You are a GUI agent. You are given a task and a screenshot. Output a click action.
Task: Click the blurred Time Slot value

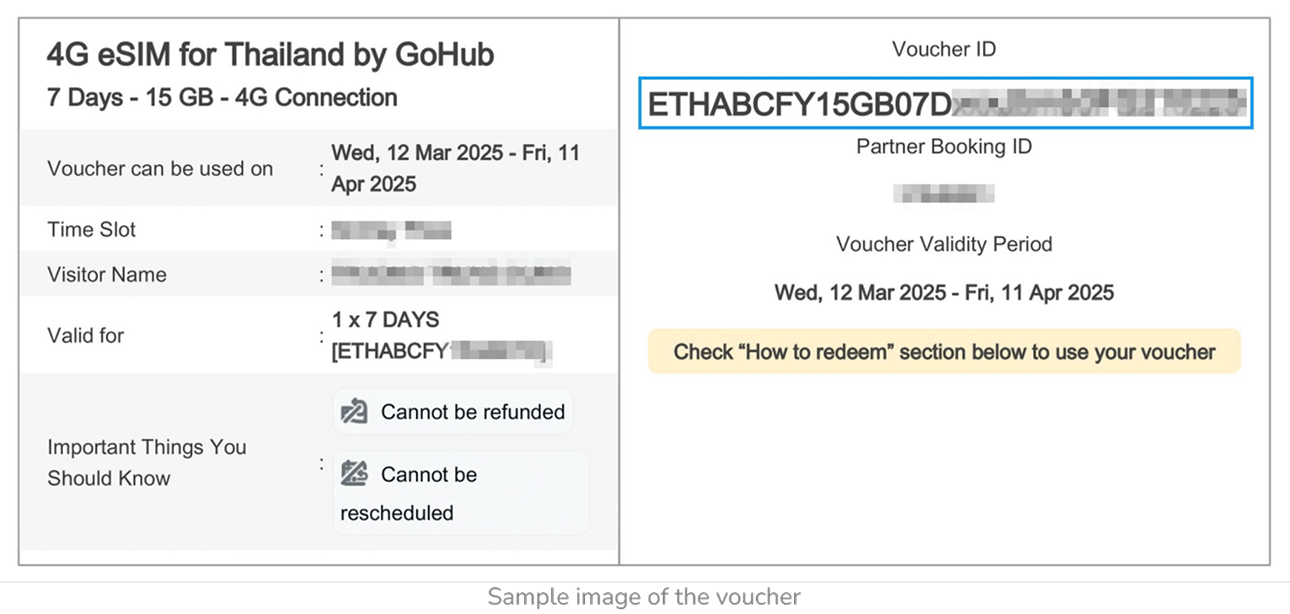pos(391,231)
